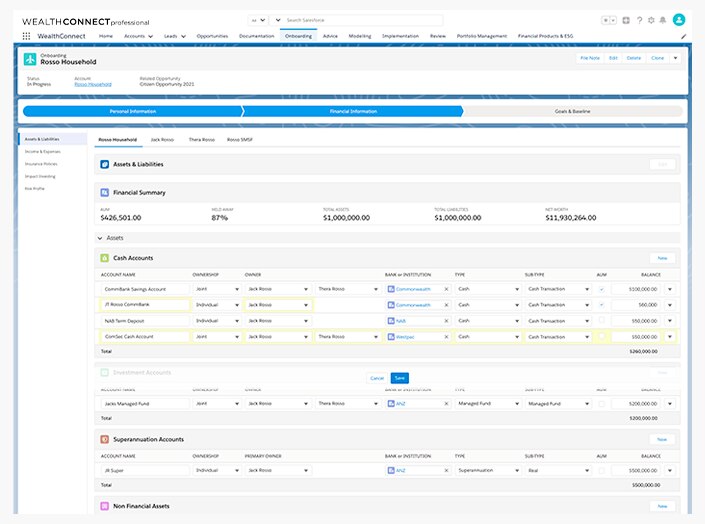Viewport: 705px width, 524px height.
Task: Clear the bank in CommBank Savings Account row
Action: (446, 289)
